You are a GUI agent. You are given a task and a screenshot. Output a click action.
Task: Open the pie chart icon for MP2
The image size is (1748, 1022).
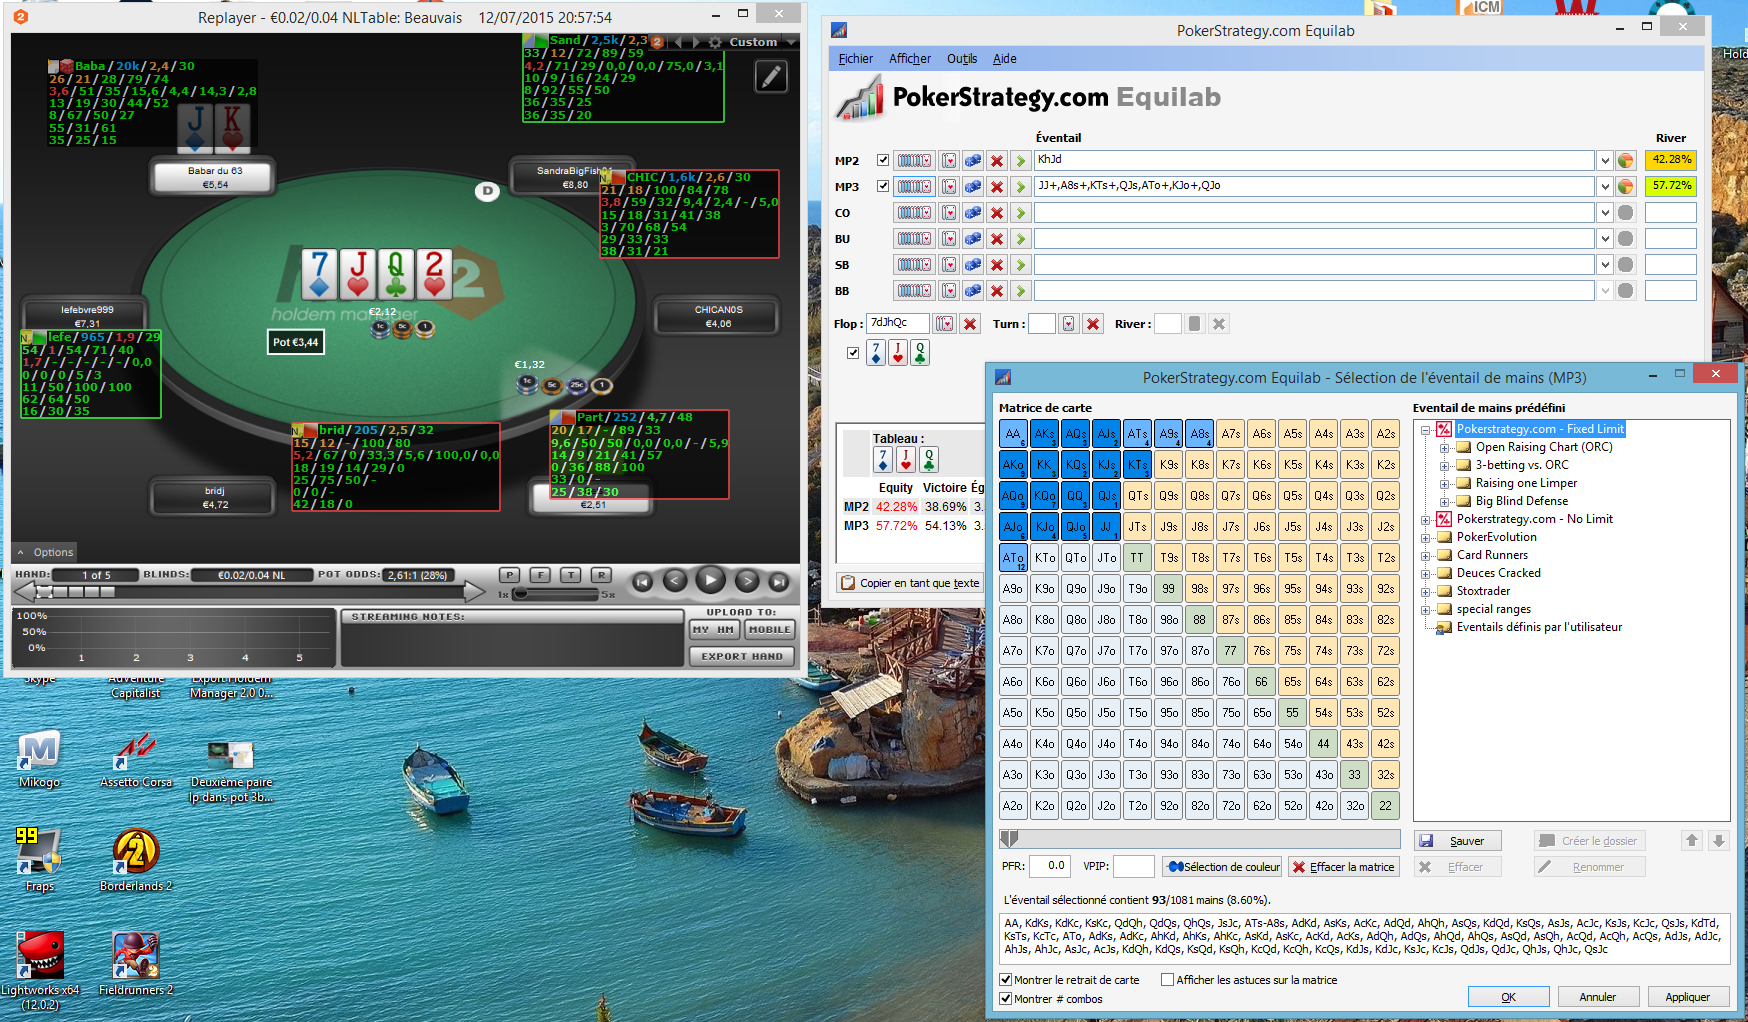coord(1625,161)
